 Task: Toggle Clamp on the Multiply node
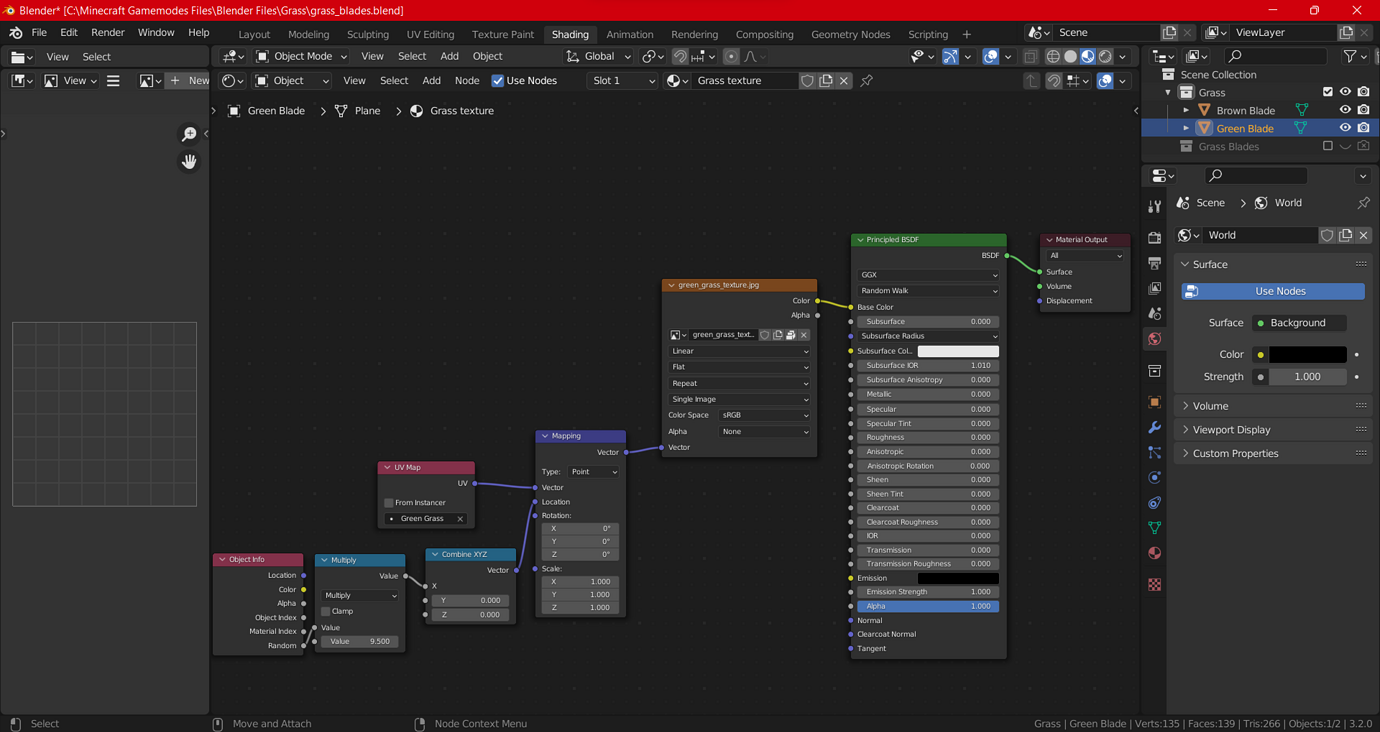point(326,610)
